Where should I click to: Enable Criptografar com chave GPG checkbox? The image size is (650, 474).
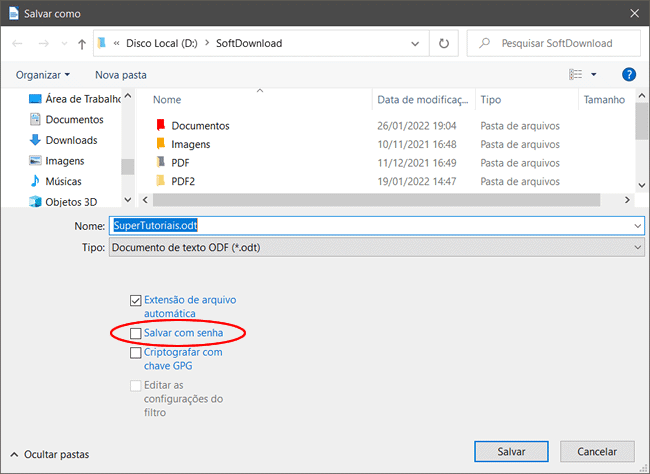pos(136,352)
